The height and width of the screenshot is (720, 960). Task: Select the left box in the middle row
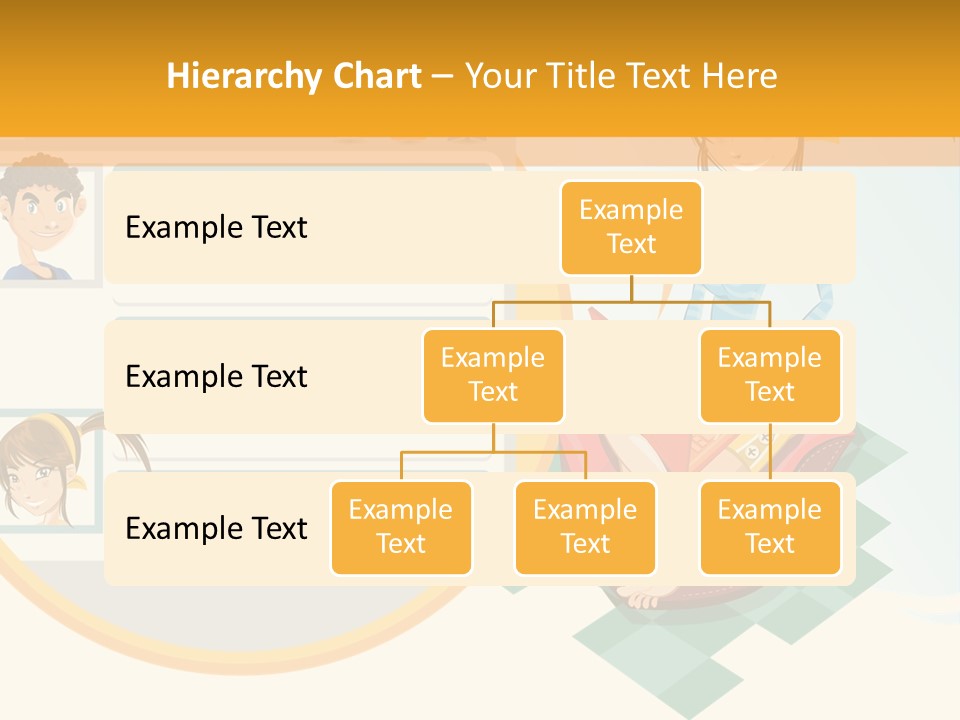pyautogui.click(x=493, y=375)
